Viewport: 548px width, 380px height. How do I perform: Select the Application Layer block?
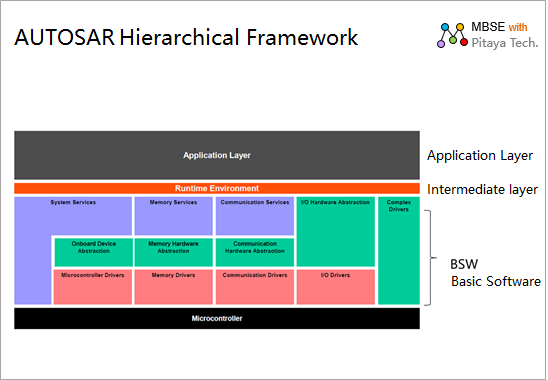coord(217,155)
